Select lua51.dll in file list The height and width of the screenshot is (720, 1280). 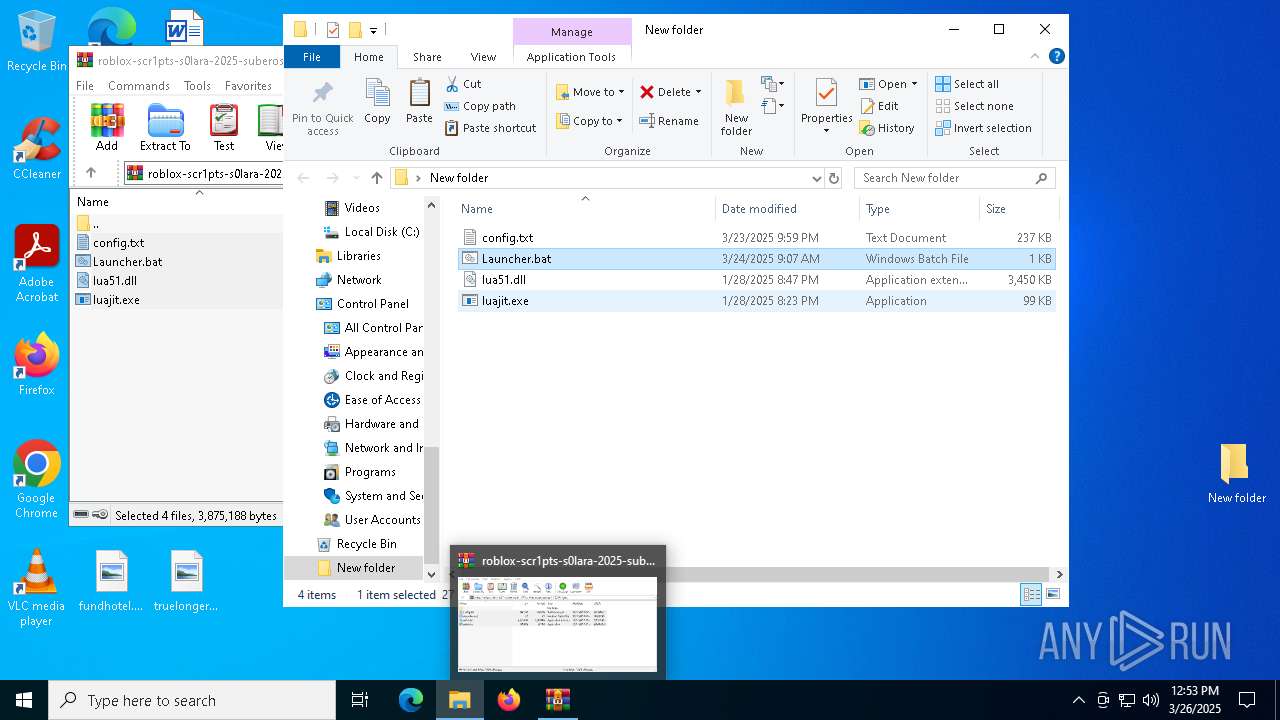click(757, 280)
